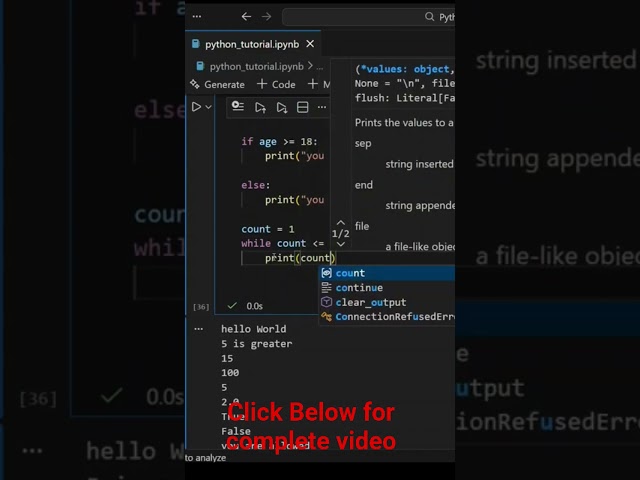Viewport: 640px width, 480px height.
Task: Click 'hello World' output line
Action: pos(253,329)
